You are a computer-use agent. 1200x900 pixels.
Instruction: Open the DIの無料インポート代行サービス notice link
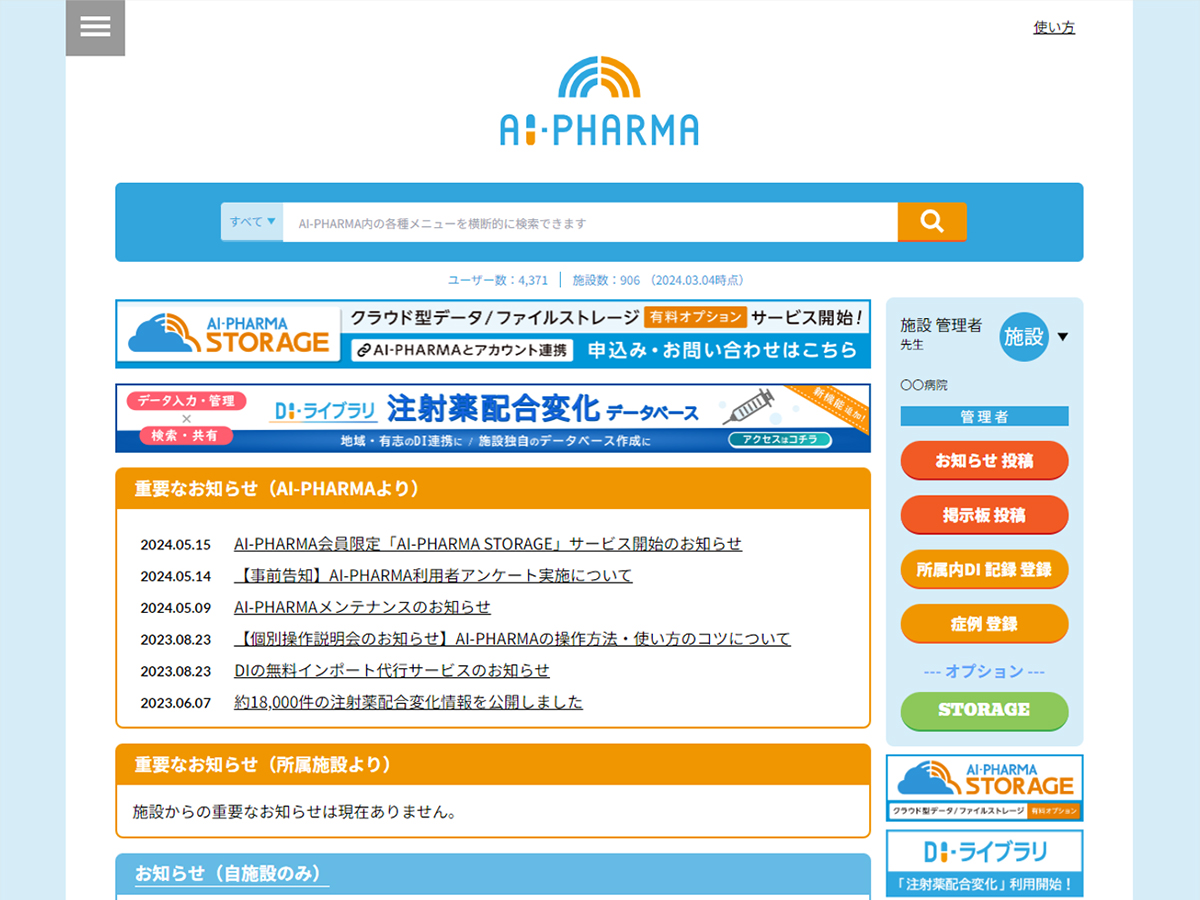click(x=391, y=670)
